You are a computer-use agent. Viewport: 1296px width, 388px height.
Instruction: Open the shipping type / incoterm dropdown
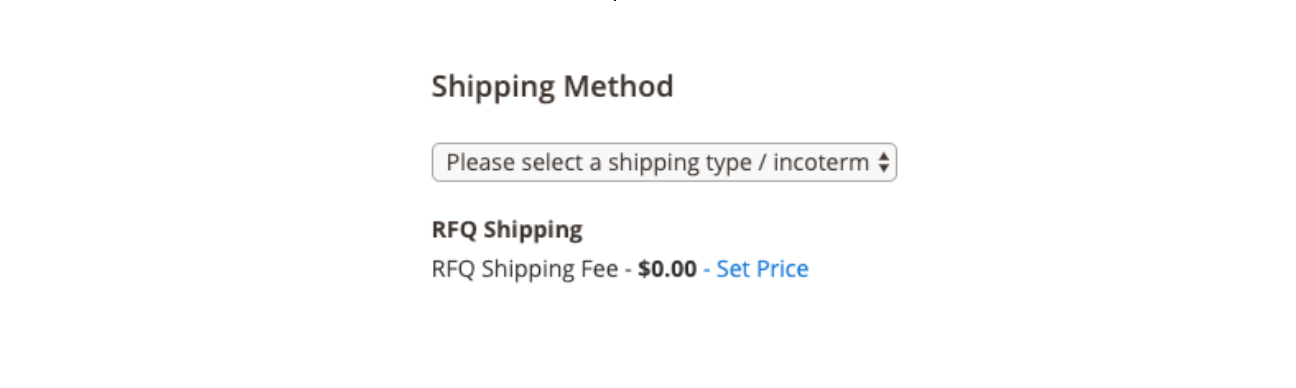(x=664, y=162)
